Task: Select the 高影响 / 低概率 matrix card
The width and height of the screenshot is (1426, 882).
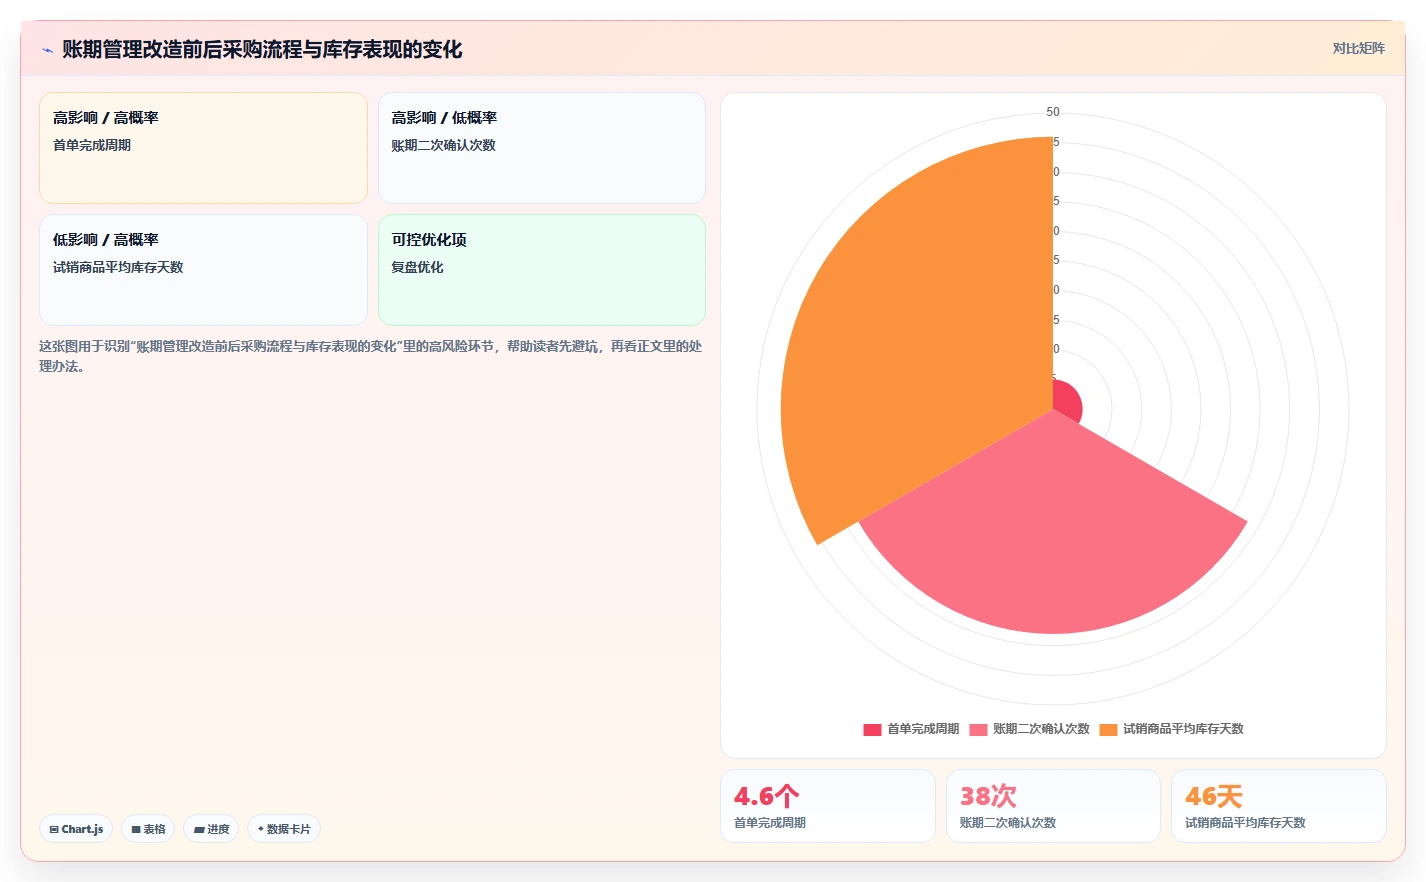Action: point(542,148)
